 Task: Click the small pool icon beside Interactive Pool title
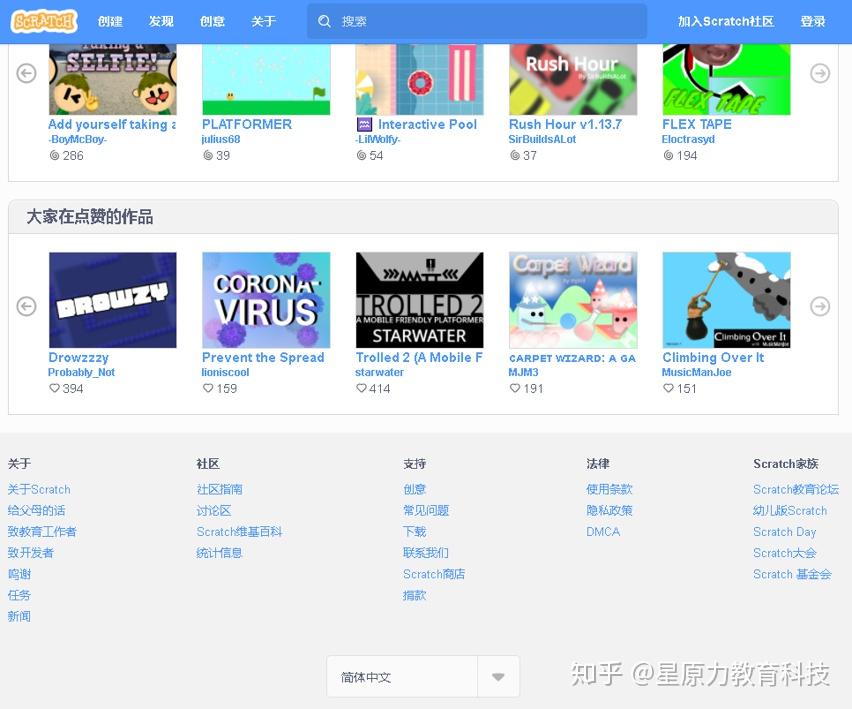(364, 124)
